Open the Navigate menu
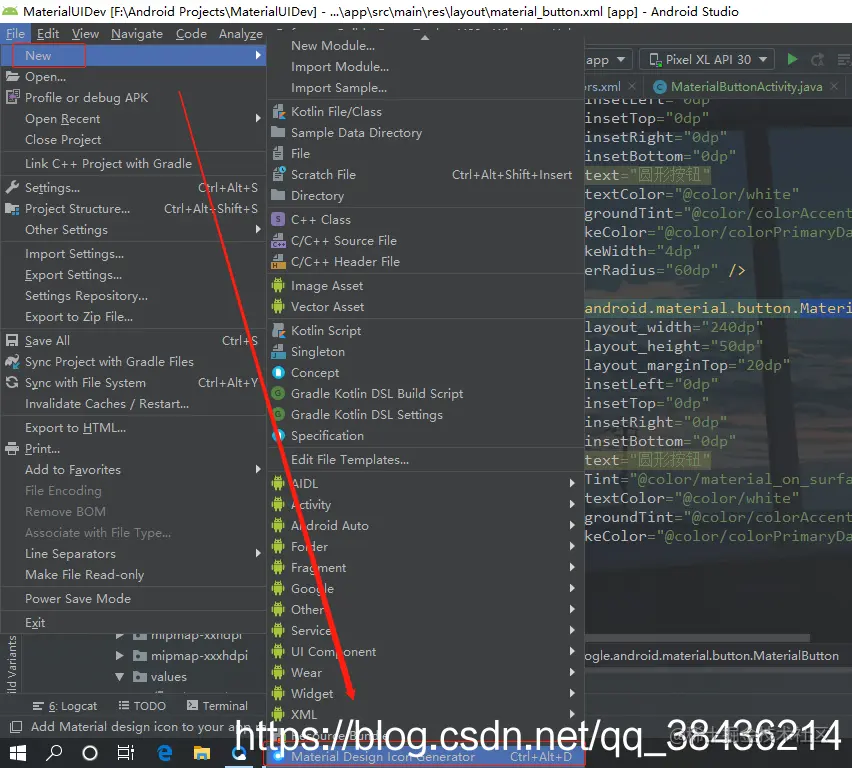The height and width of the screenshot is (768, 852). click(x=137, y=34)
